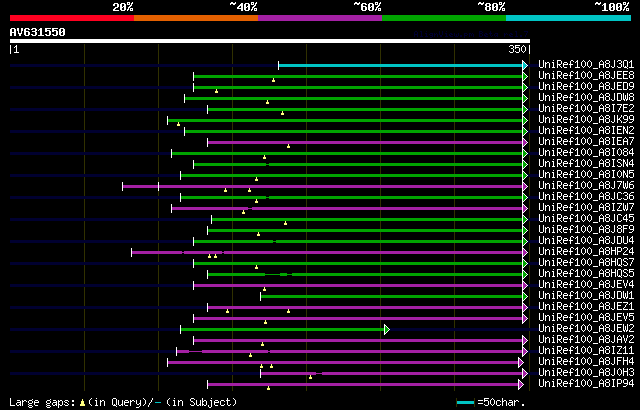The image size is (640, 410).
Task: Pick the UniRef100_A8J7W6 hit label
Action: 586,186
